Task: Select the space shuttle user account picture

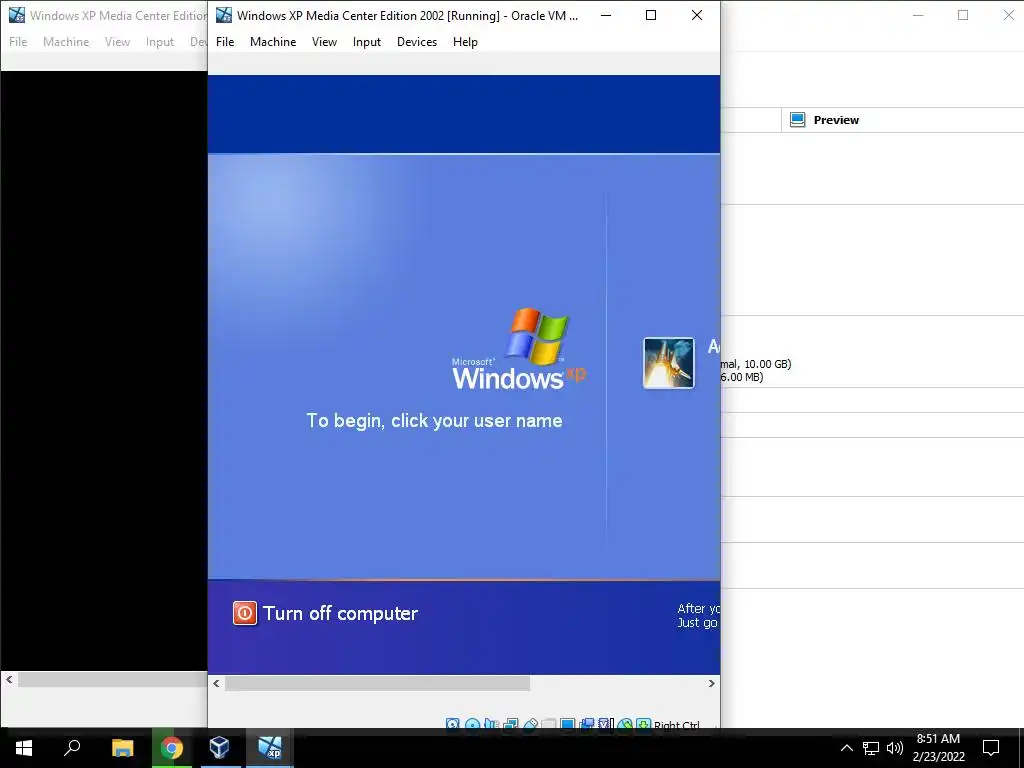Action: [668, 363]
